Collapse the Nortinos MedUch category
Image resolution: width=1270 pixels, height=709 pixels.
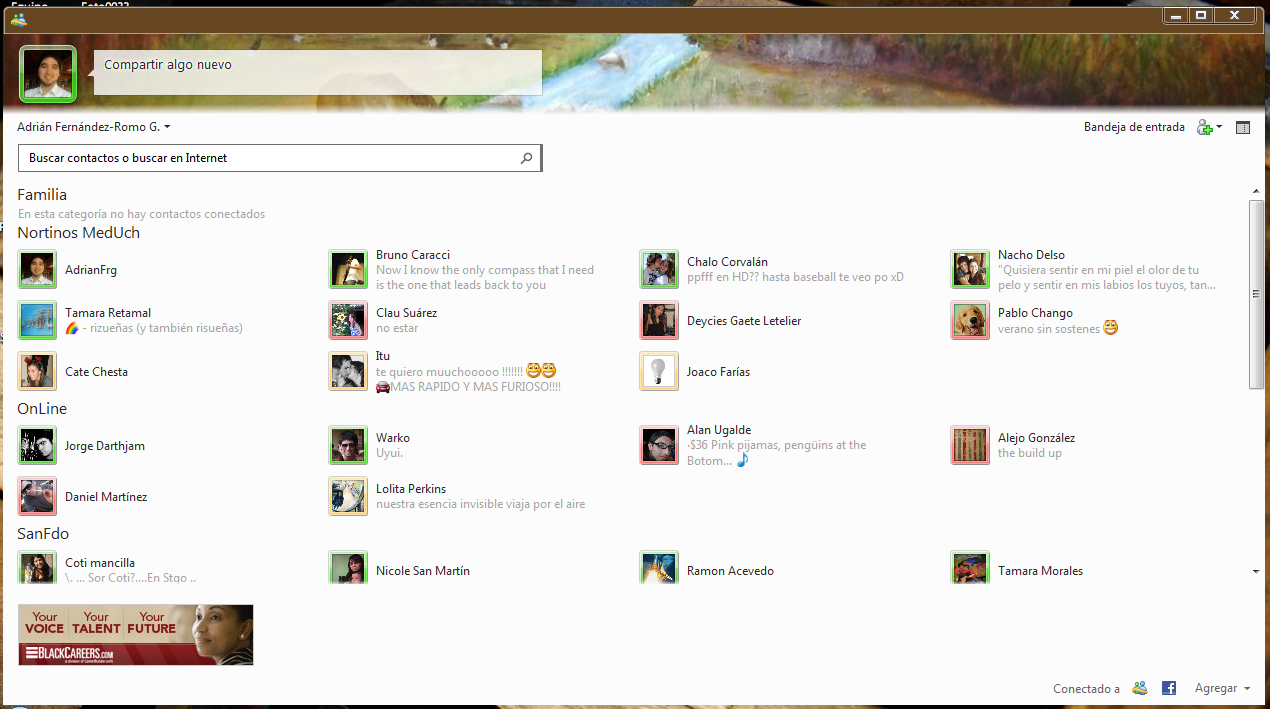[x=78, y=233]
